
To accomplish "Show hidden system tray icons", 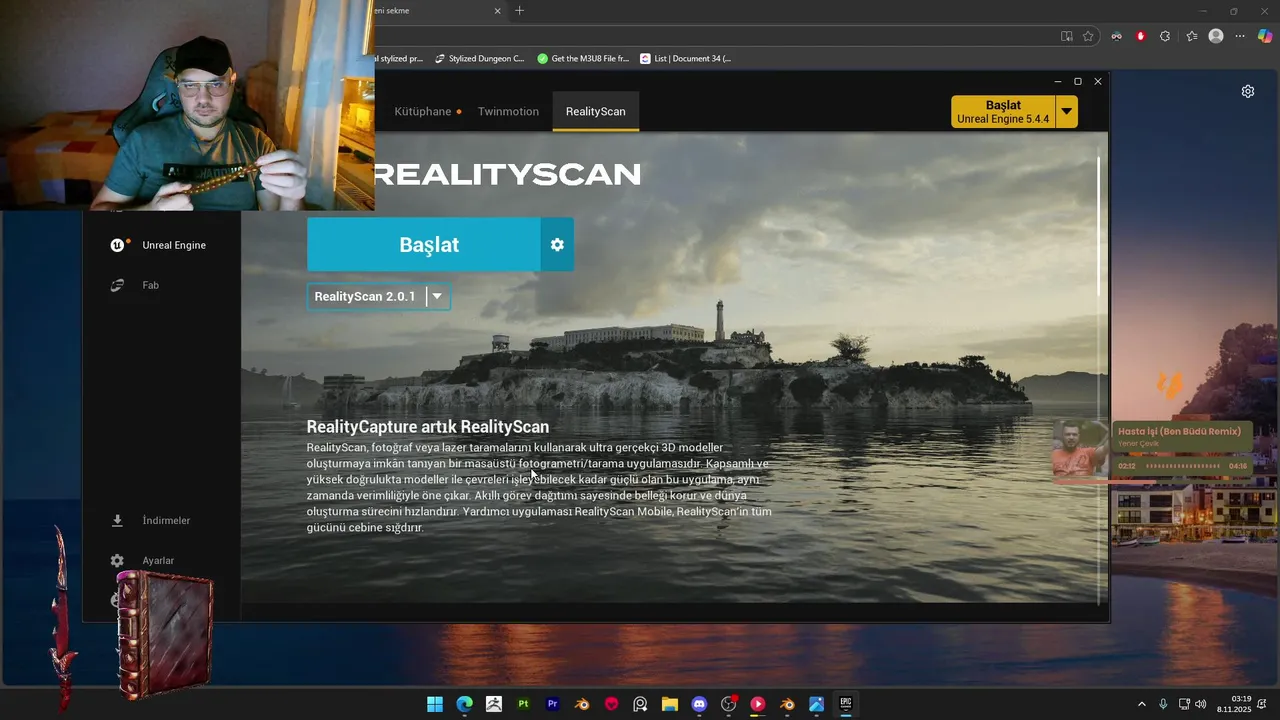I will (1142, 704).
